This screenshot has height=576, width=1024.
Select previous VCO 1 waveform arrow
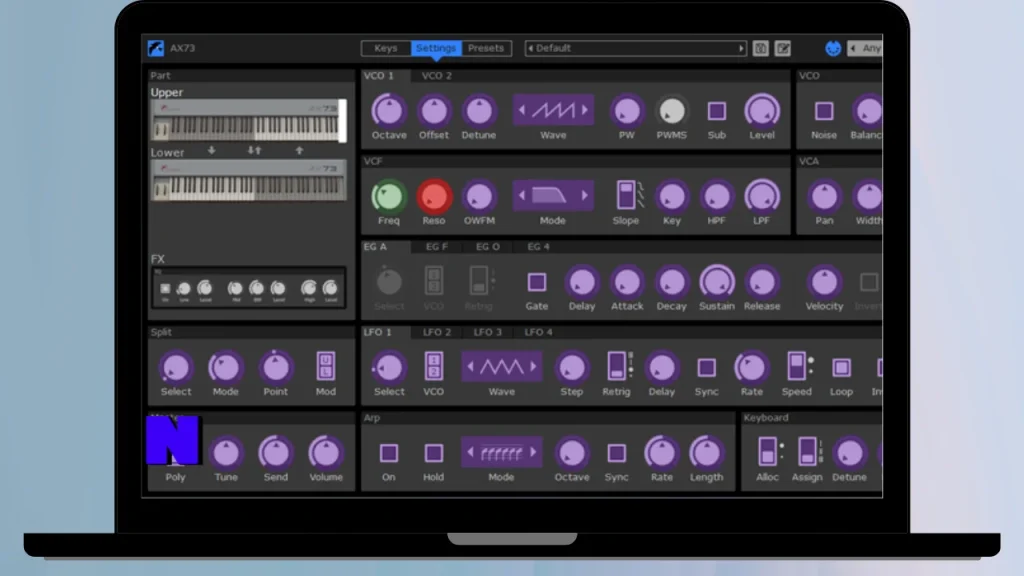[521, 110]
